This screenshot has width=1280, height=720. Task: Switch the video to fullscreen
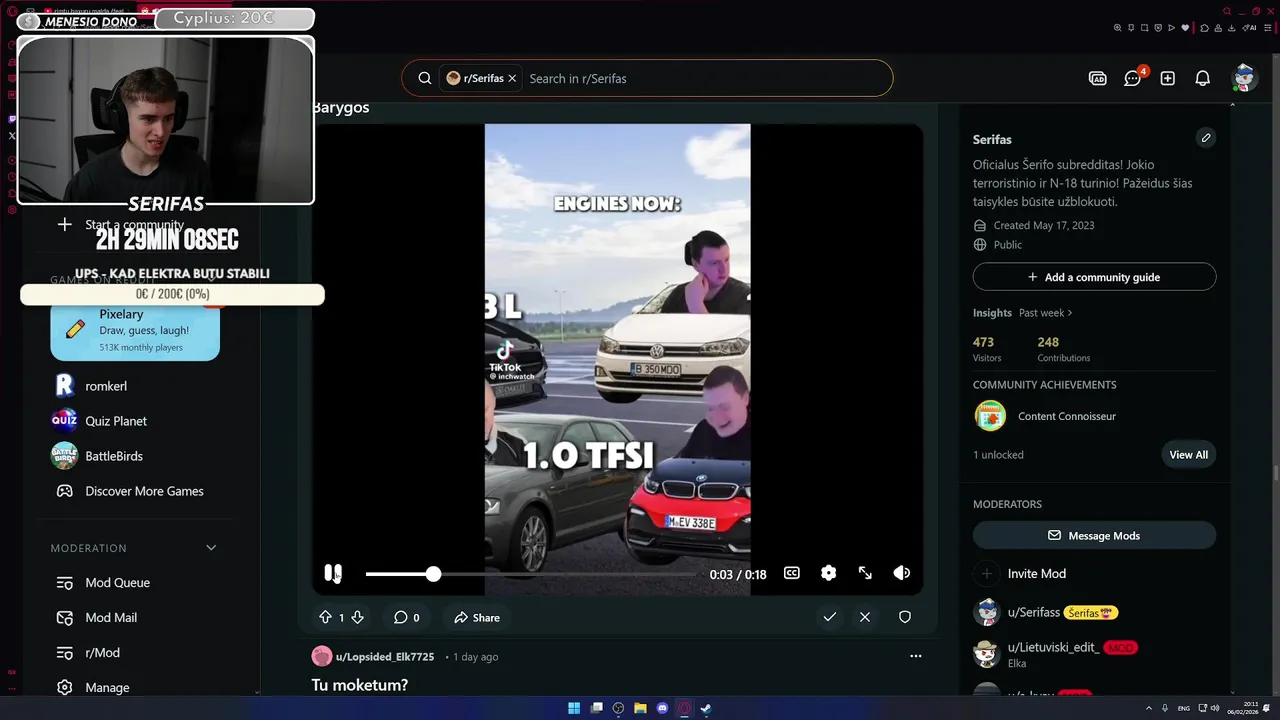865,573
